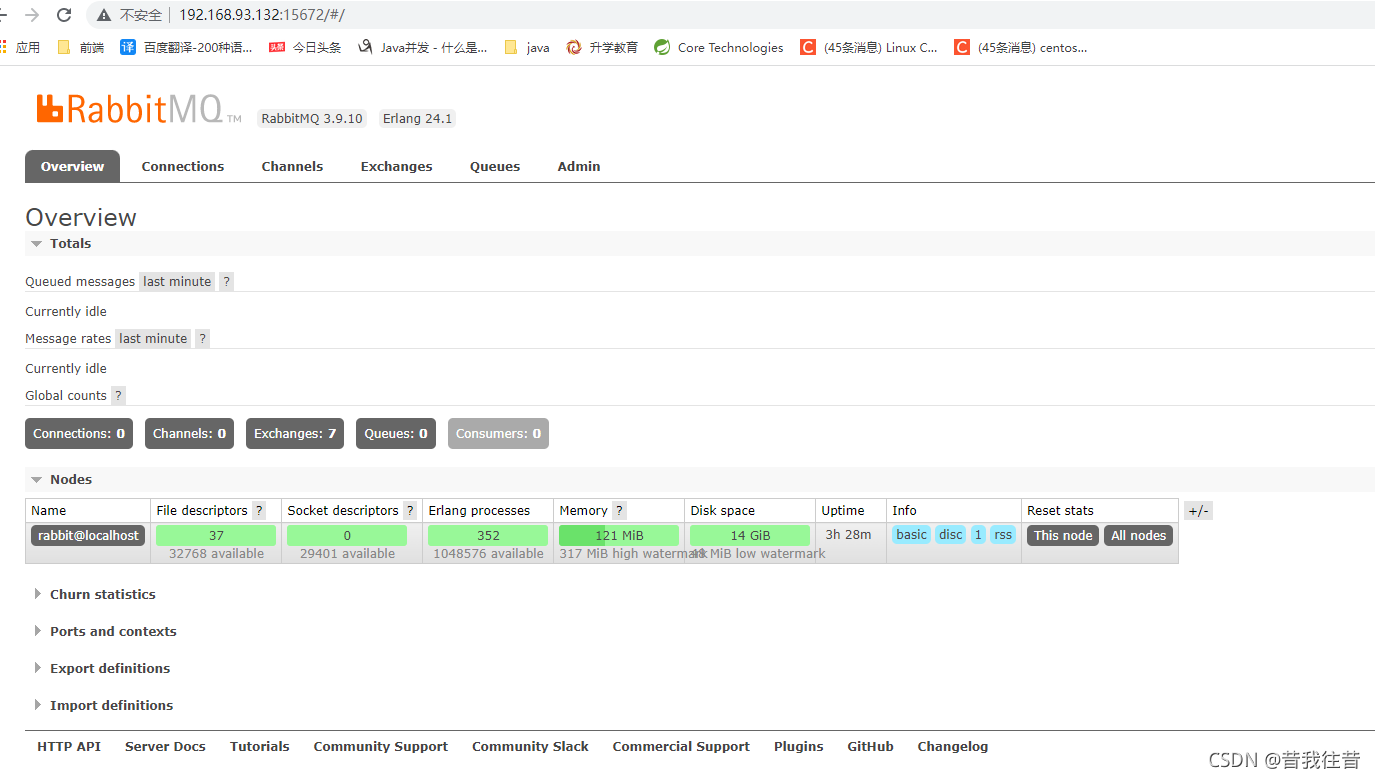Select the Overview tab

[72, 166]
